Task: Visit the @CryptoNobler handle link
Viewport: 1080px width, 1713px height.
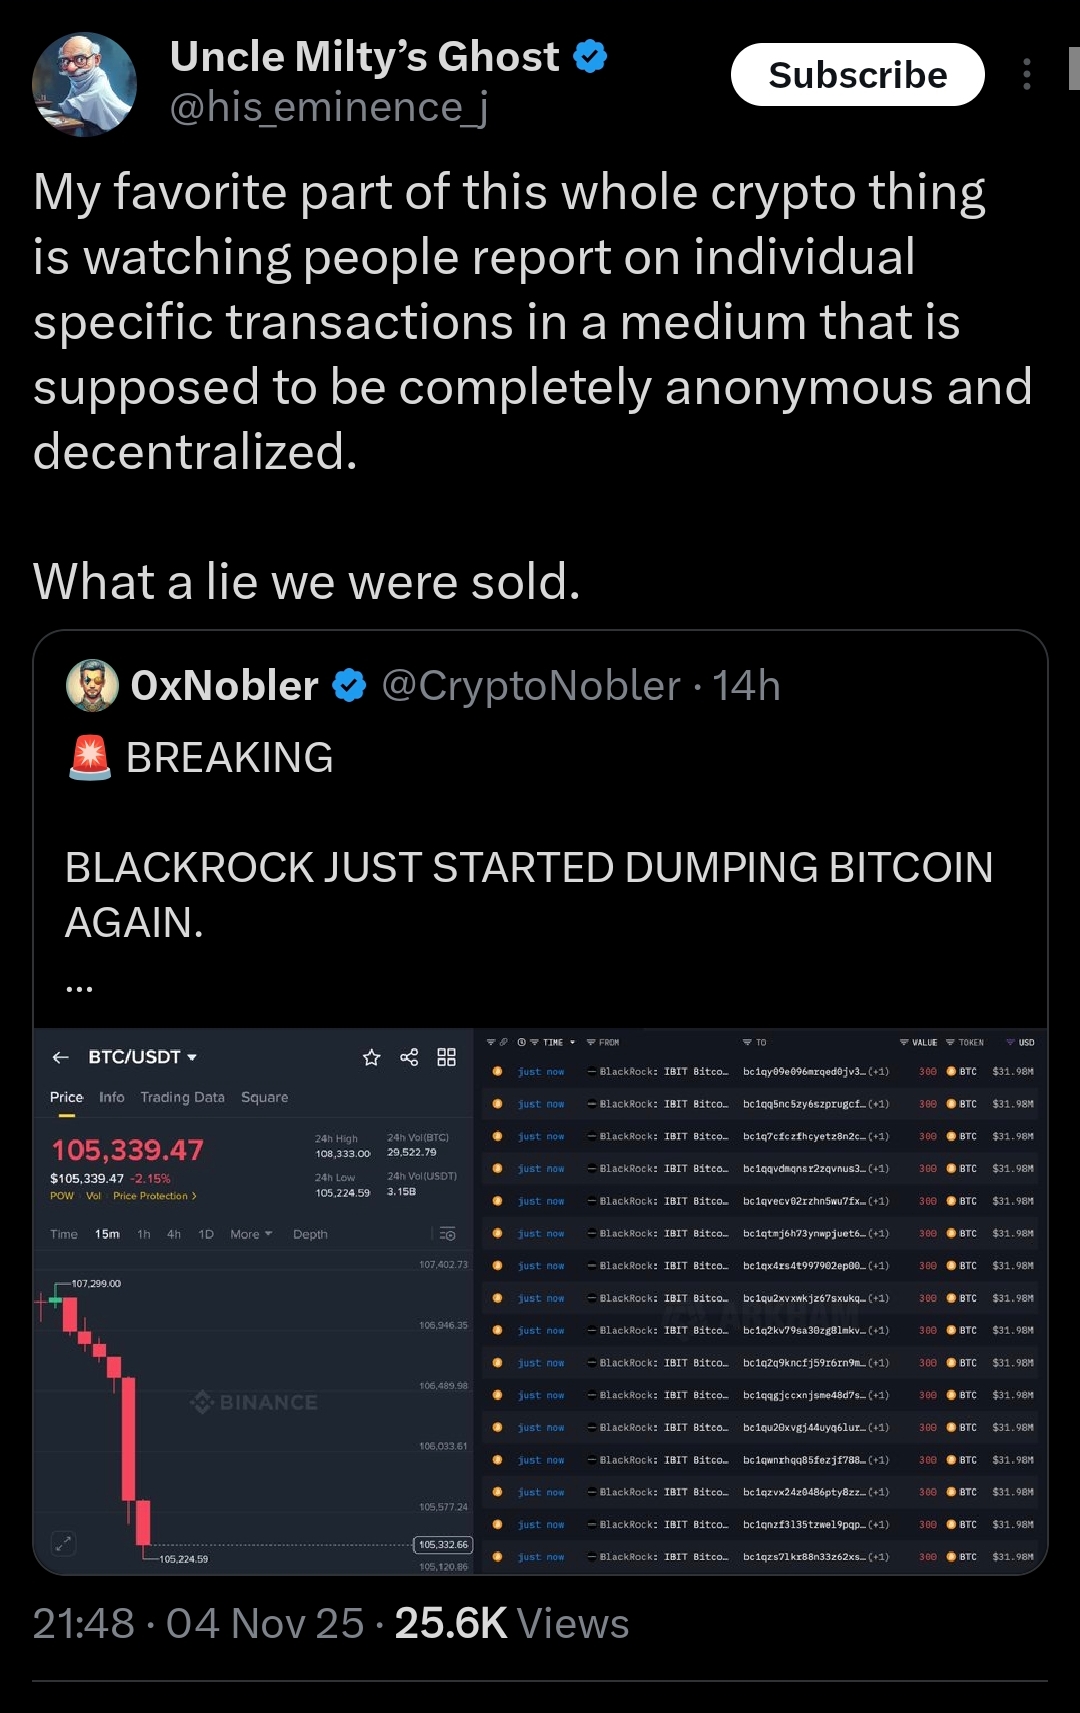Action: pos(530,686)
